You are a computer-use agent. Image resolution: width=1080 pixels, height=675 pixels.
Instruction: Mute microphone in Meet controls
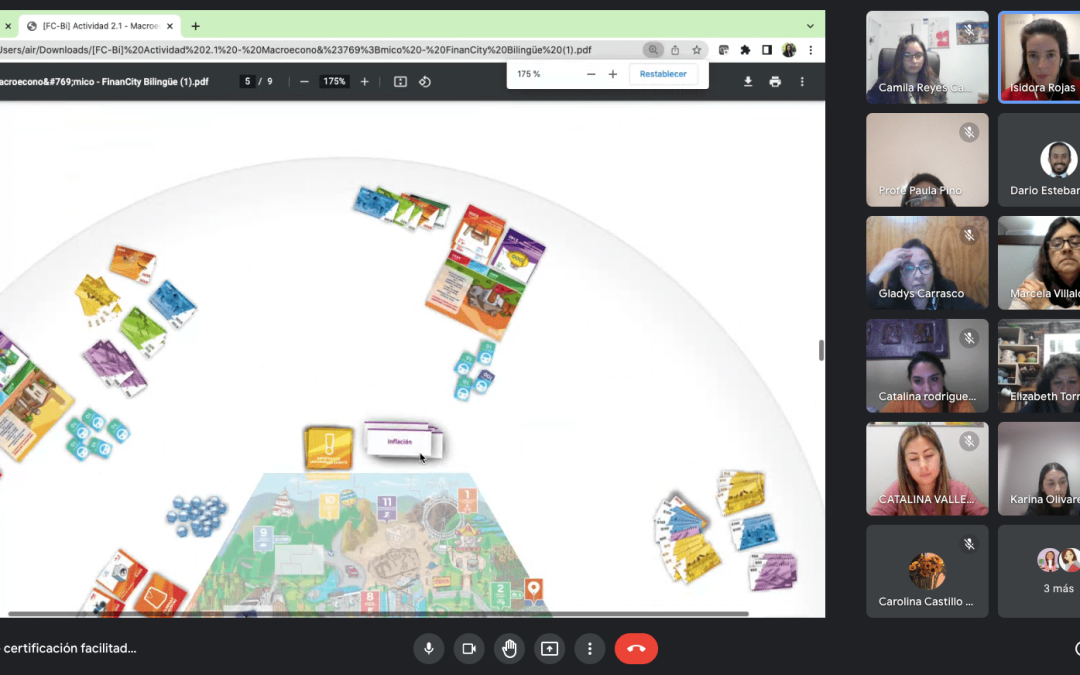point(428,649)
